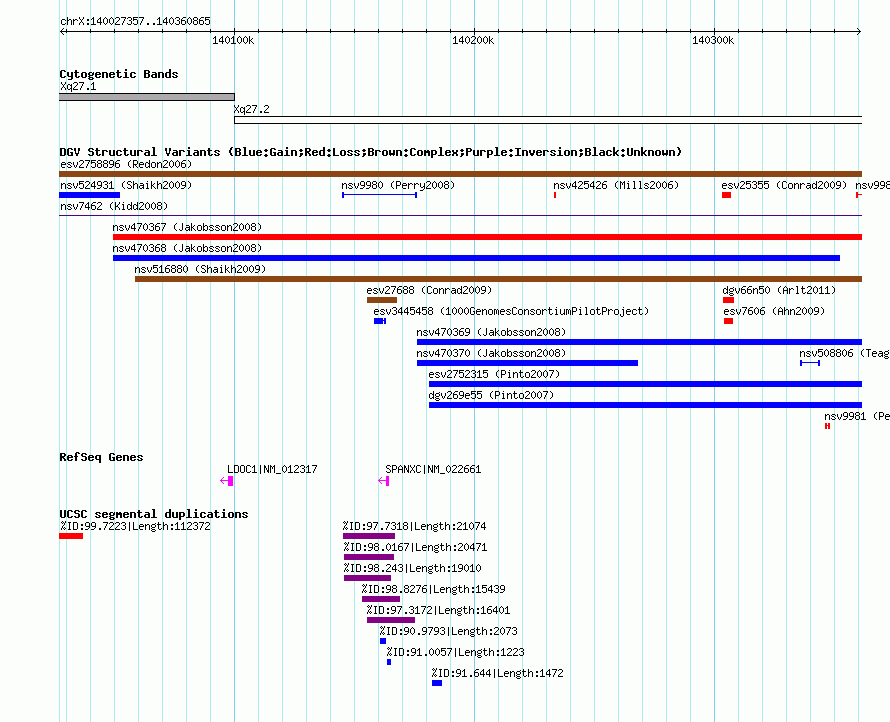This screenshot has width=890, height=722.
Task: Click the blue duplication block Length:2073
Action: click(383, 641)
